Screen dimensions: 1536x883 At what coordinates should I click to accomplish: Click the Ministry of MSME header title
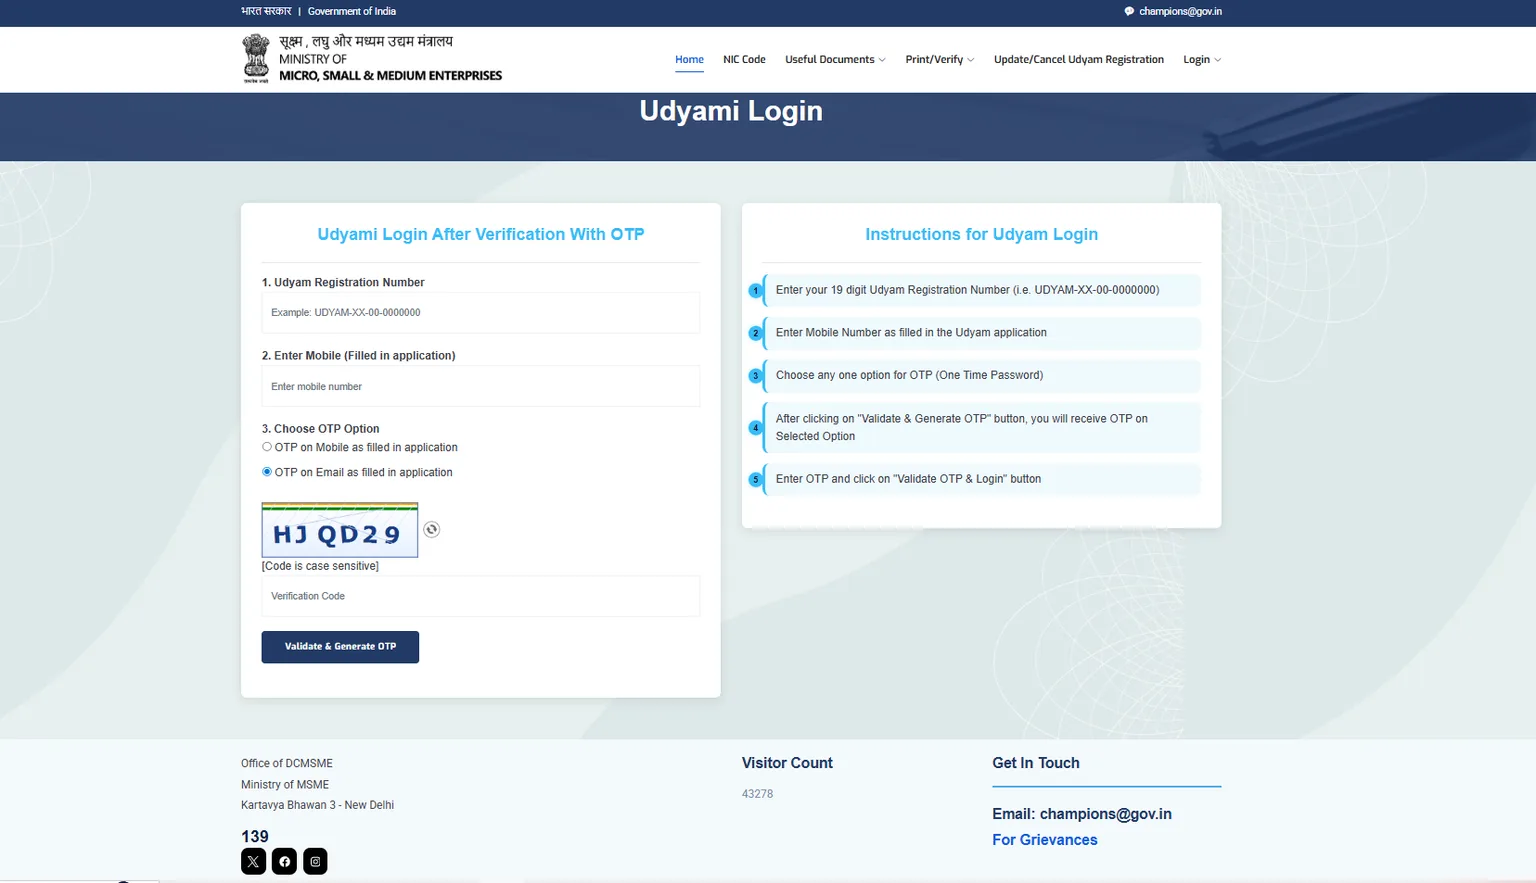point(390,58)
